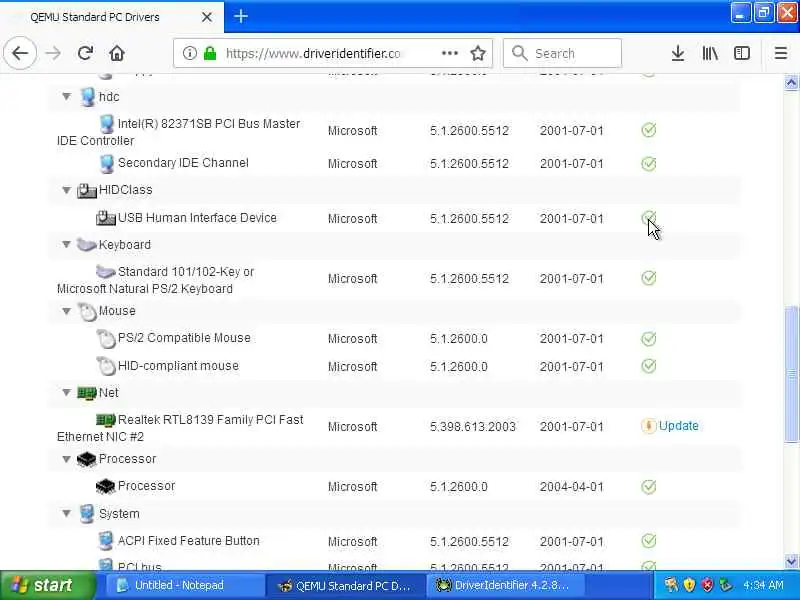Click the 2004-04-01 date cell

571,487
